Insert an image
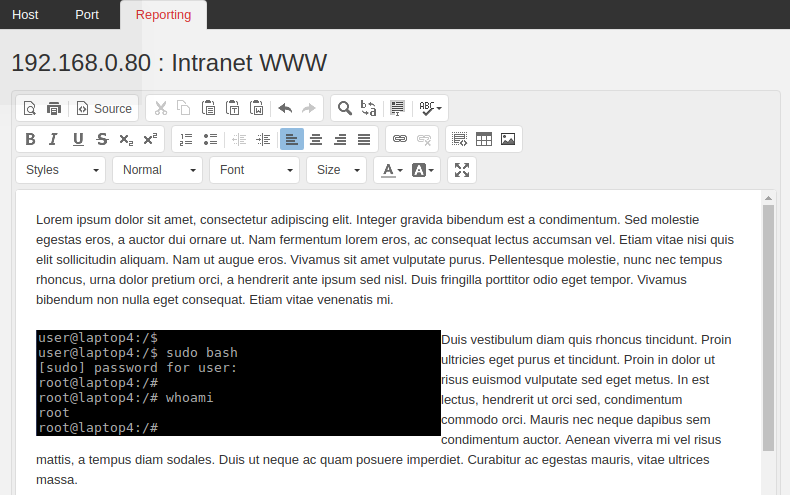Screen dimensions: 790x495 point(508,139)
